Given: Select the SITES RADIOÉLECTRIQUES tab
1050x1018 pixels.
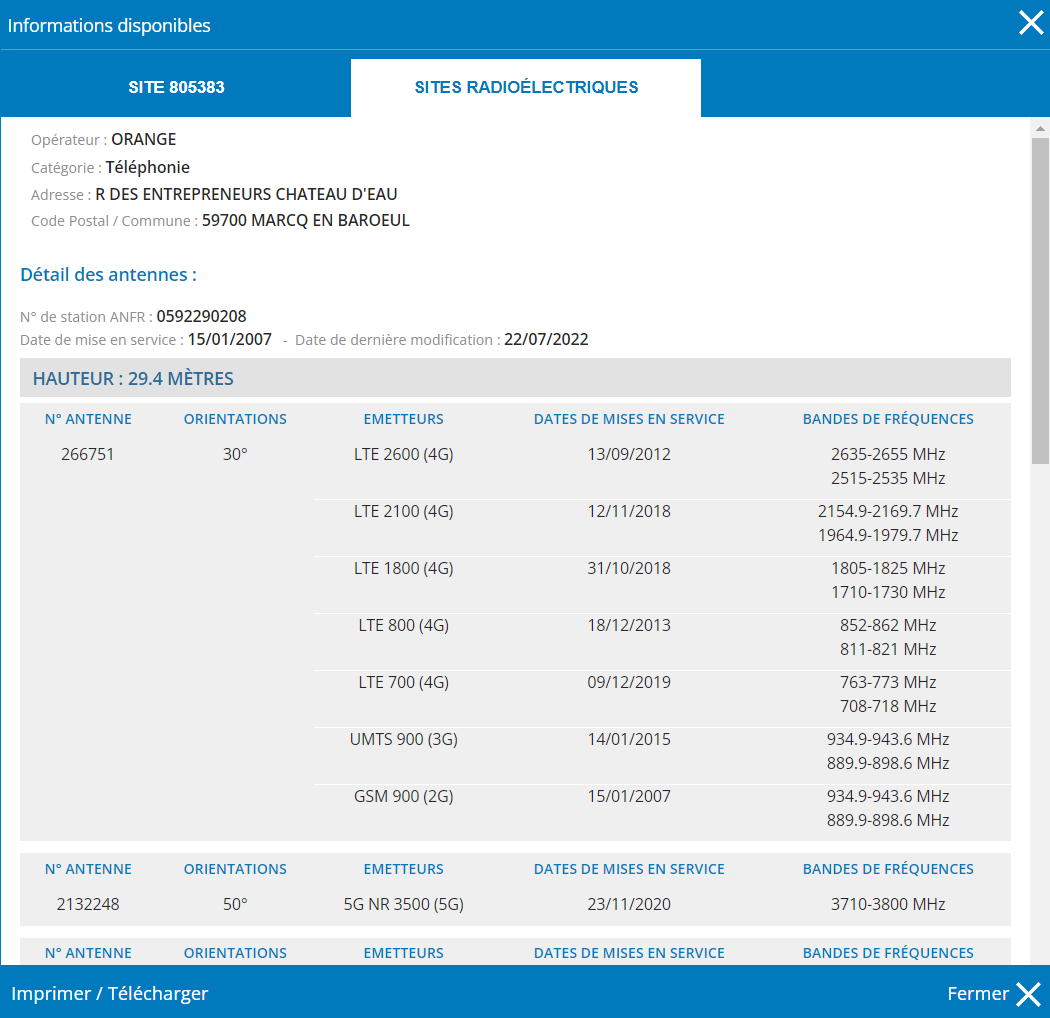Looking at the screenshot, I should pos(526,88).
